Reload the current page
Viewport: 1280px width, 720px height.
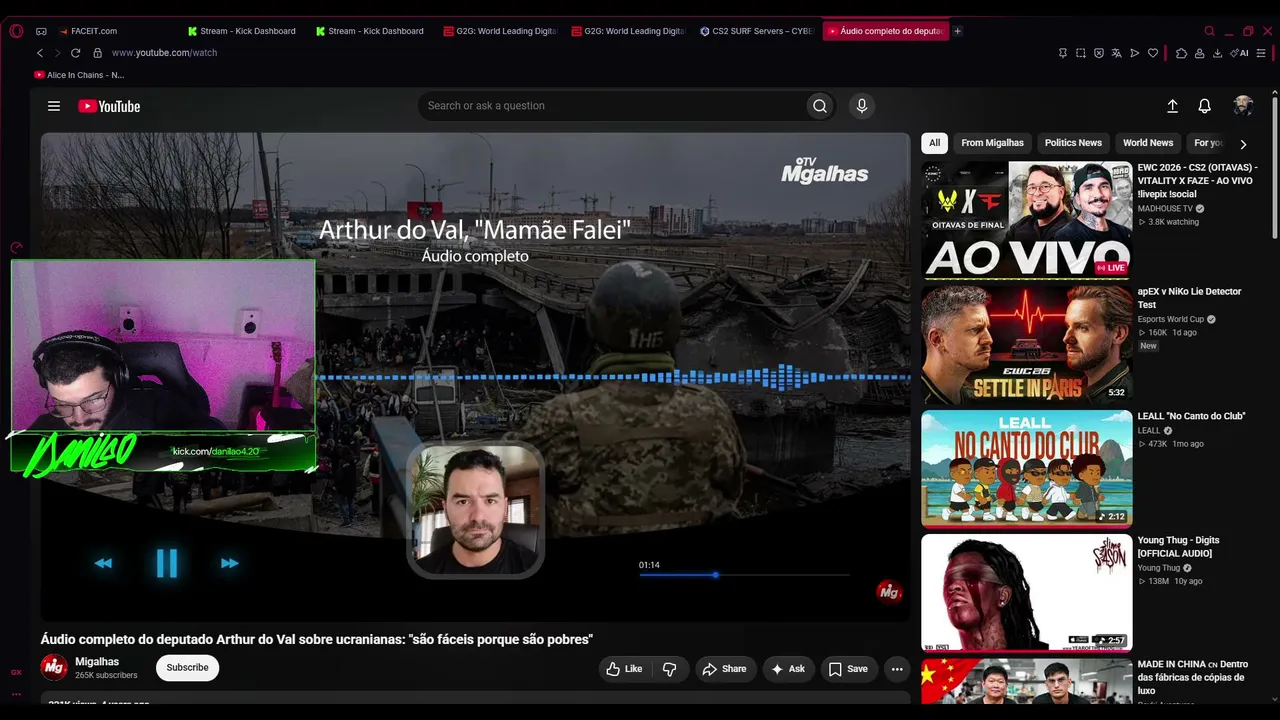(75, 53)
